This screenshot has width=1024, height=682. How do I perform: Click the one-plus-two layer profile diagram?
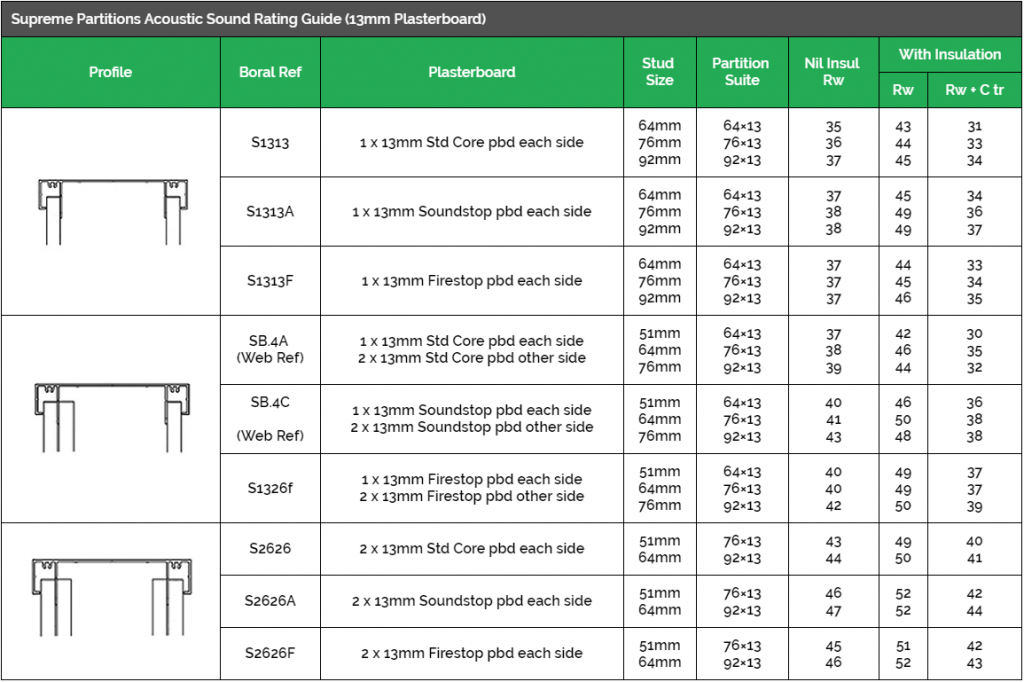(112, 417)
